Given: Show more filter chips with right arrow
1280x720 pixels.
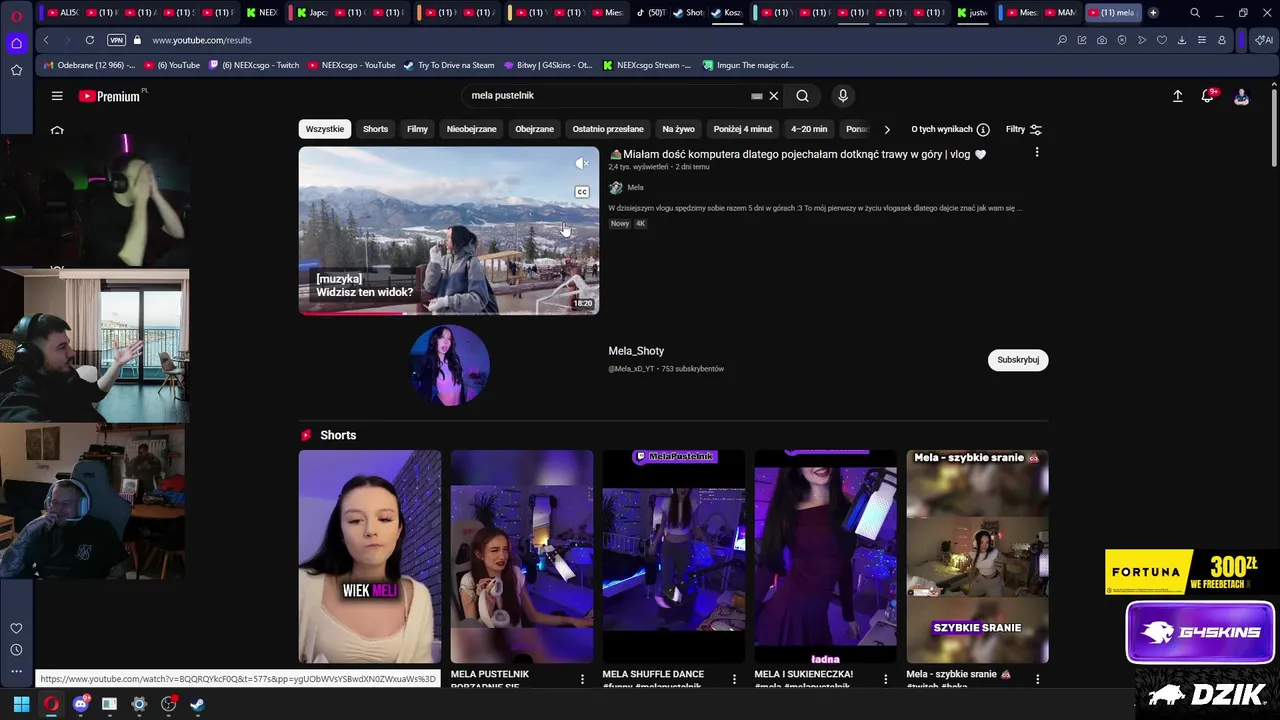Looking at the screenshot, I should click(x=886, y=129).
